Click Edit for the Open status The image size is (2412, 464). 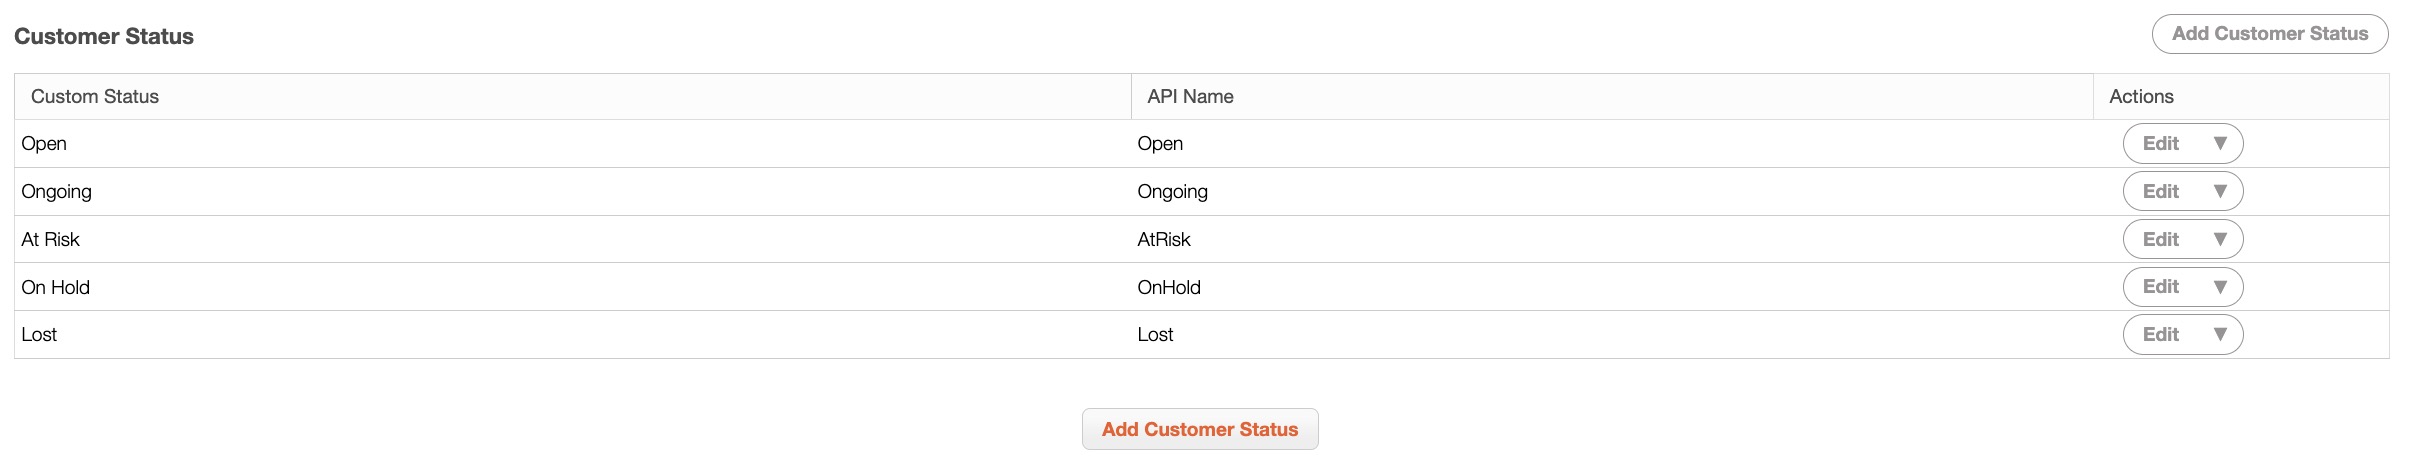[2160, 144]
